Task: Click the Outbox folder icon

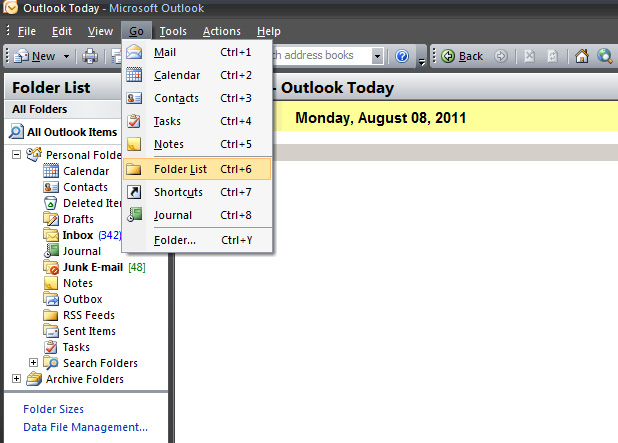Action: (x=51, y=299)
